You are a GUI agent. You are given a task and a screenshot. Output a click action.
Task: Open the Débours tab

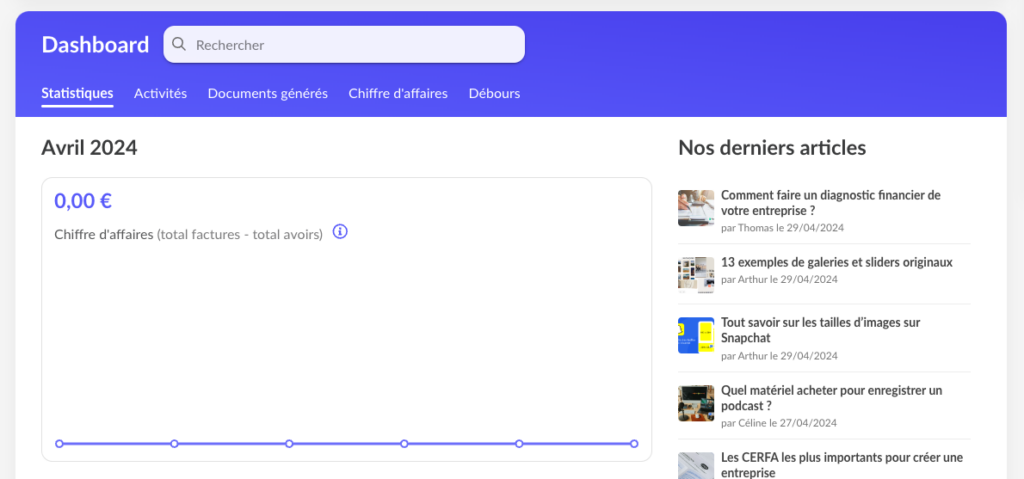(494, 93)
